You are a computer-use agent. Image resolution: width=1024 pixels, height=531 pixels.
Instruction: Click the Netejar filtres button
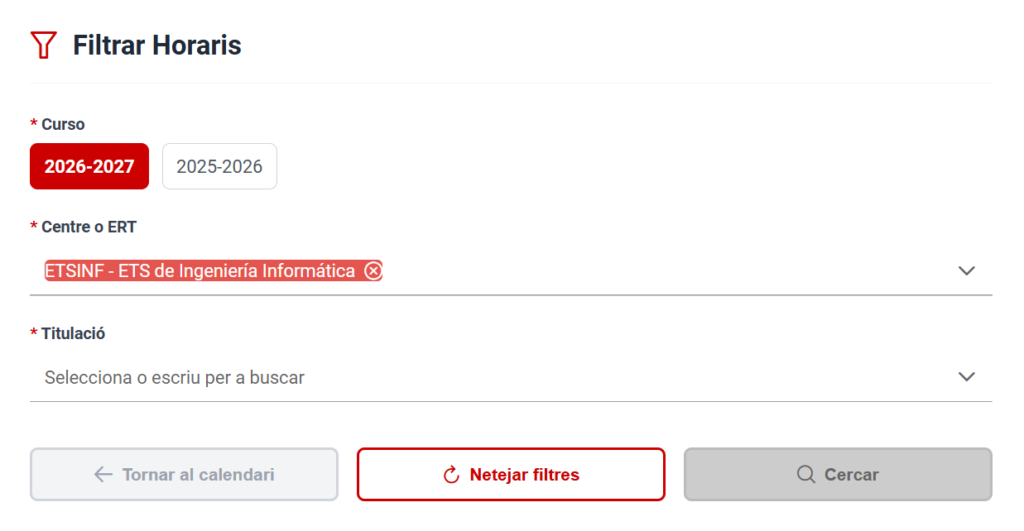pyautogui.click(x=511, y=474)
